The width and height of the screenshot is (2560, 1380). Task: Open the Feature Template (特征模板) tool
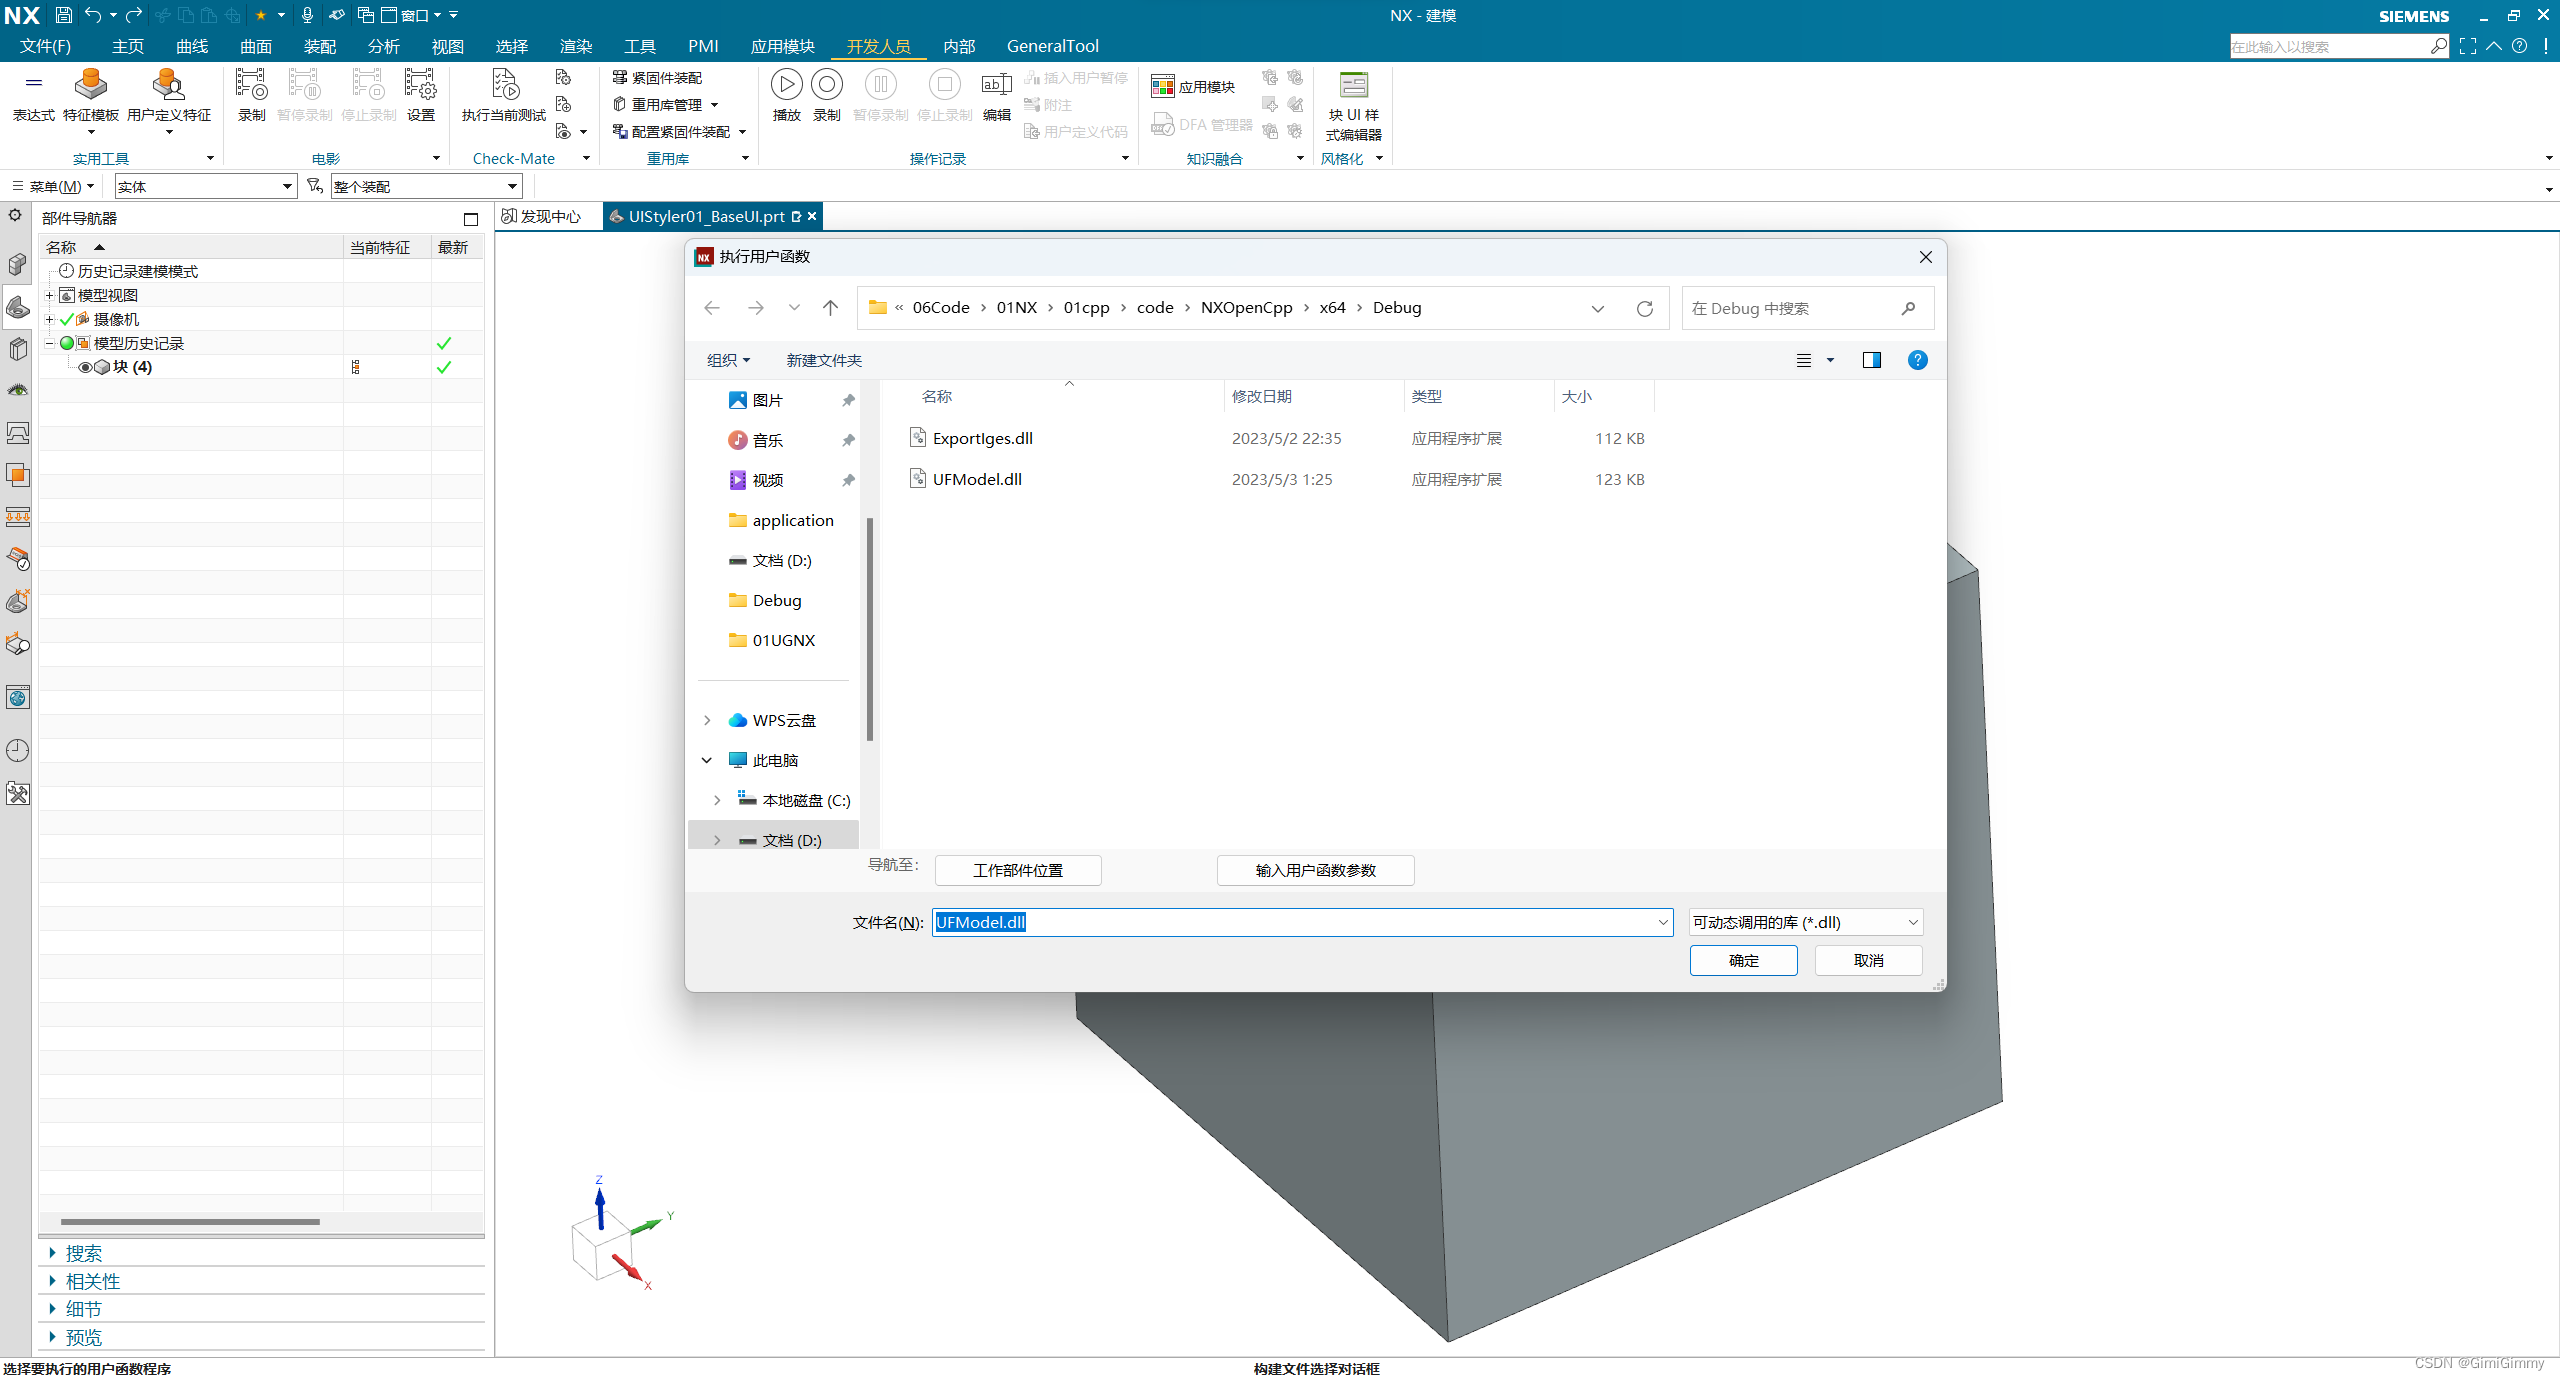point(91,96)
